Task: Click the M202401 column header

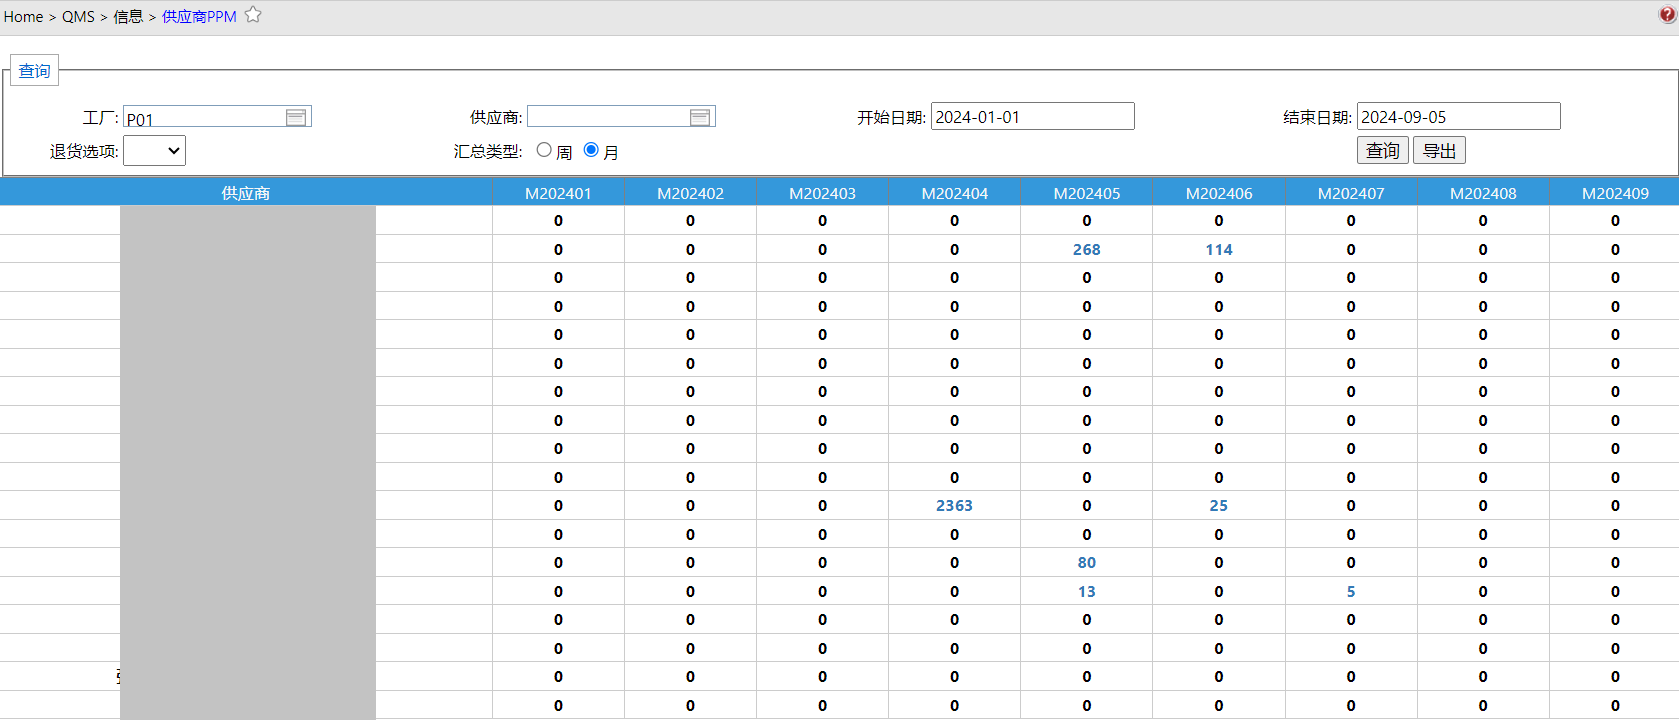Action: tap(558, 192)
